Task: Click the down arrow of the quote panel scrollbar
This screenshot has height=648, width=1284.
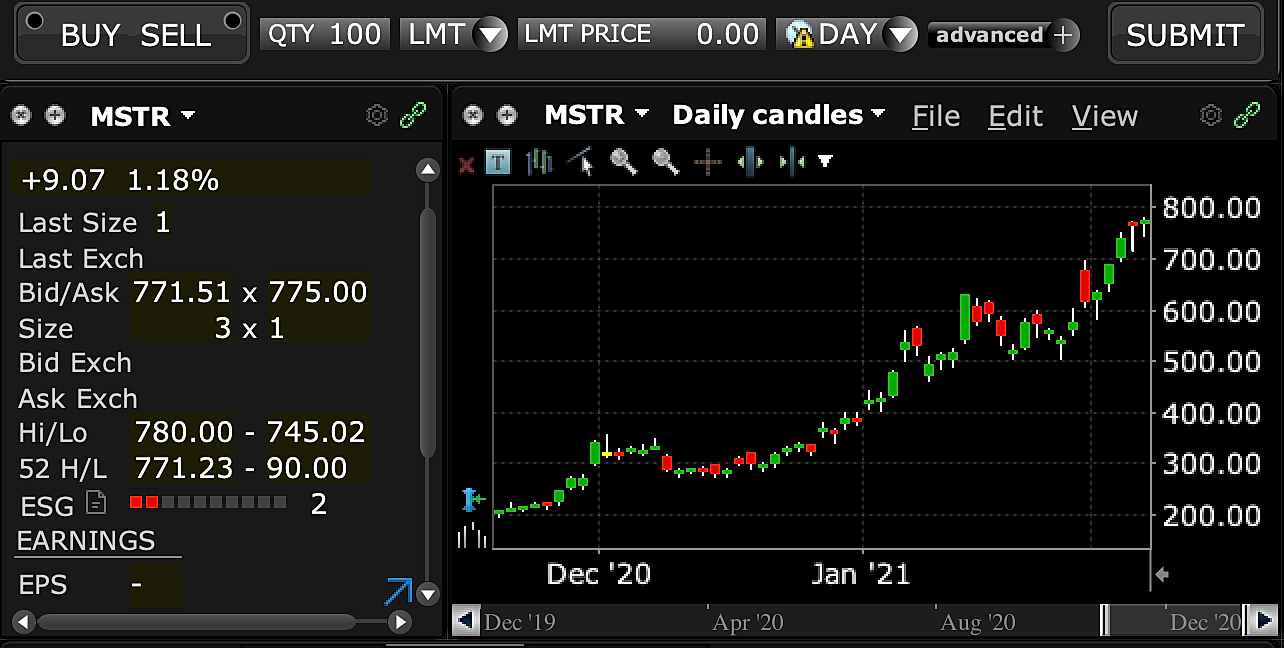Action: click(x=428, y=594)
